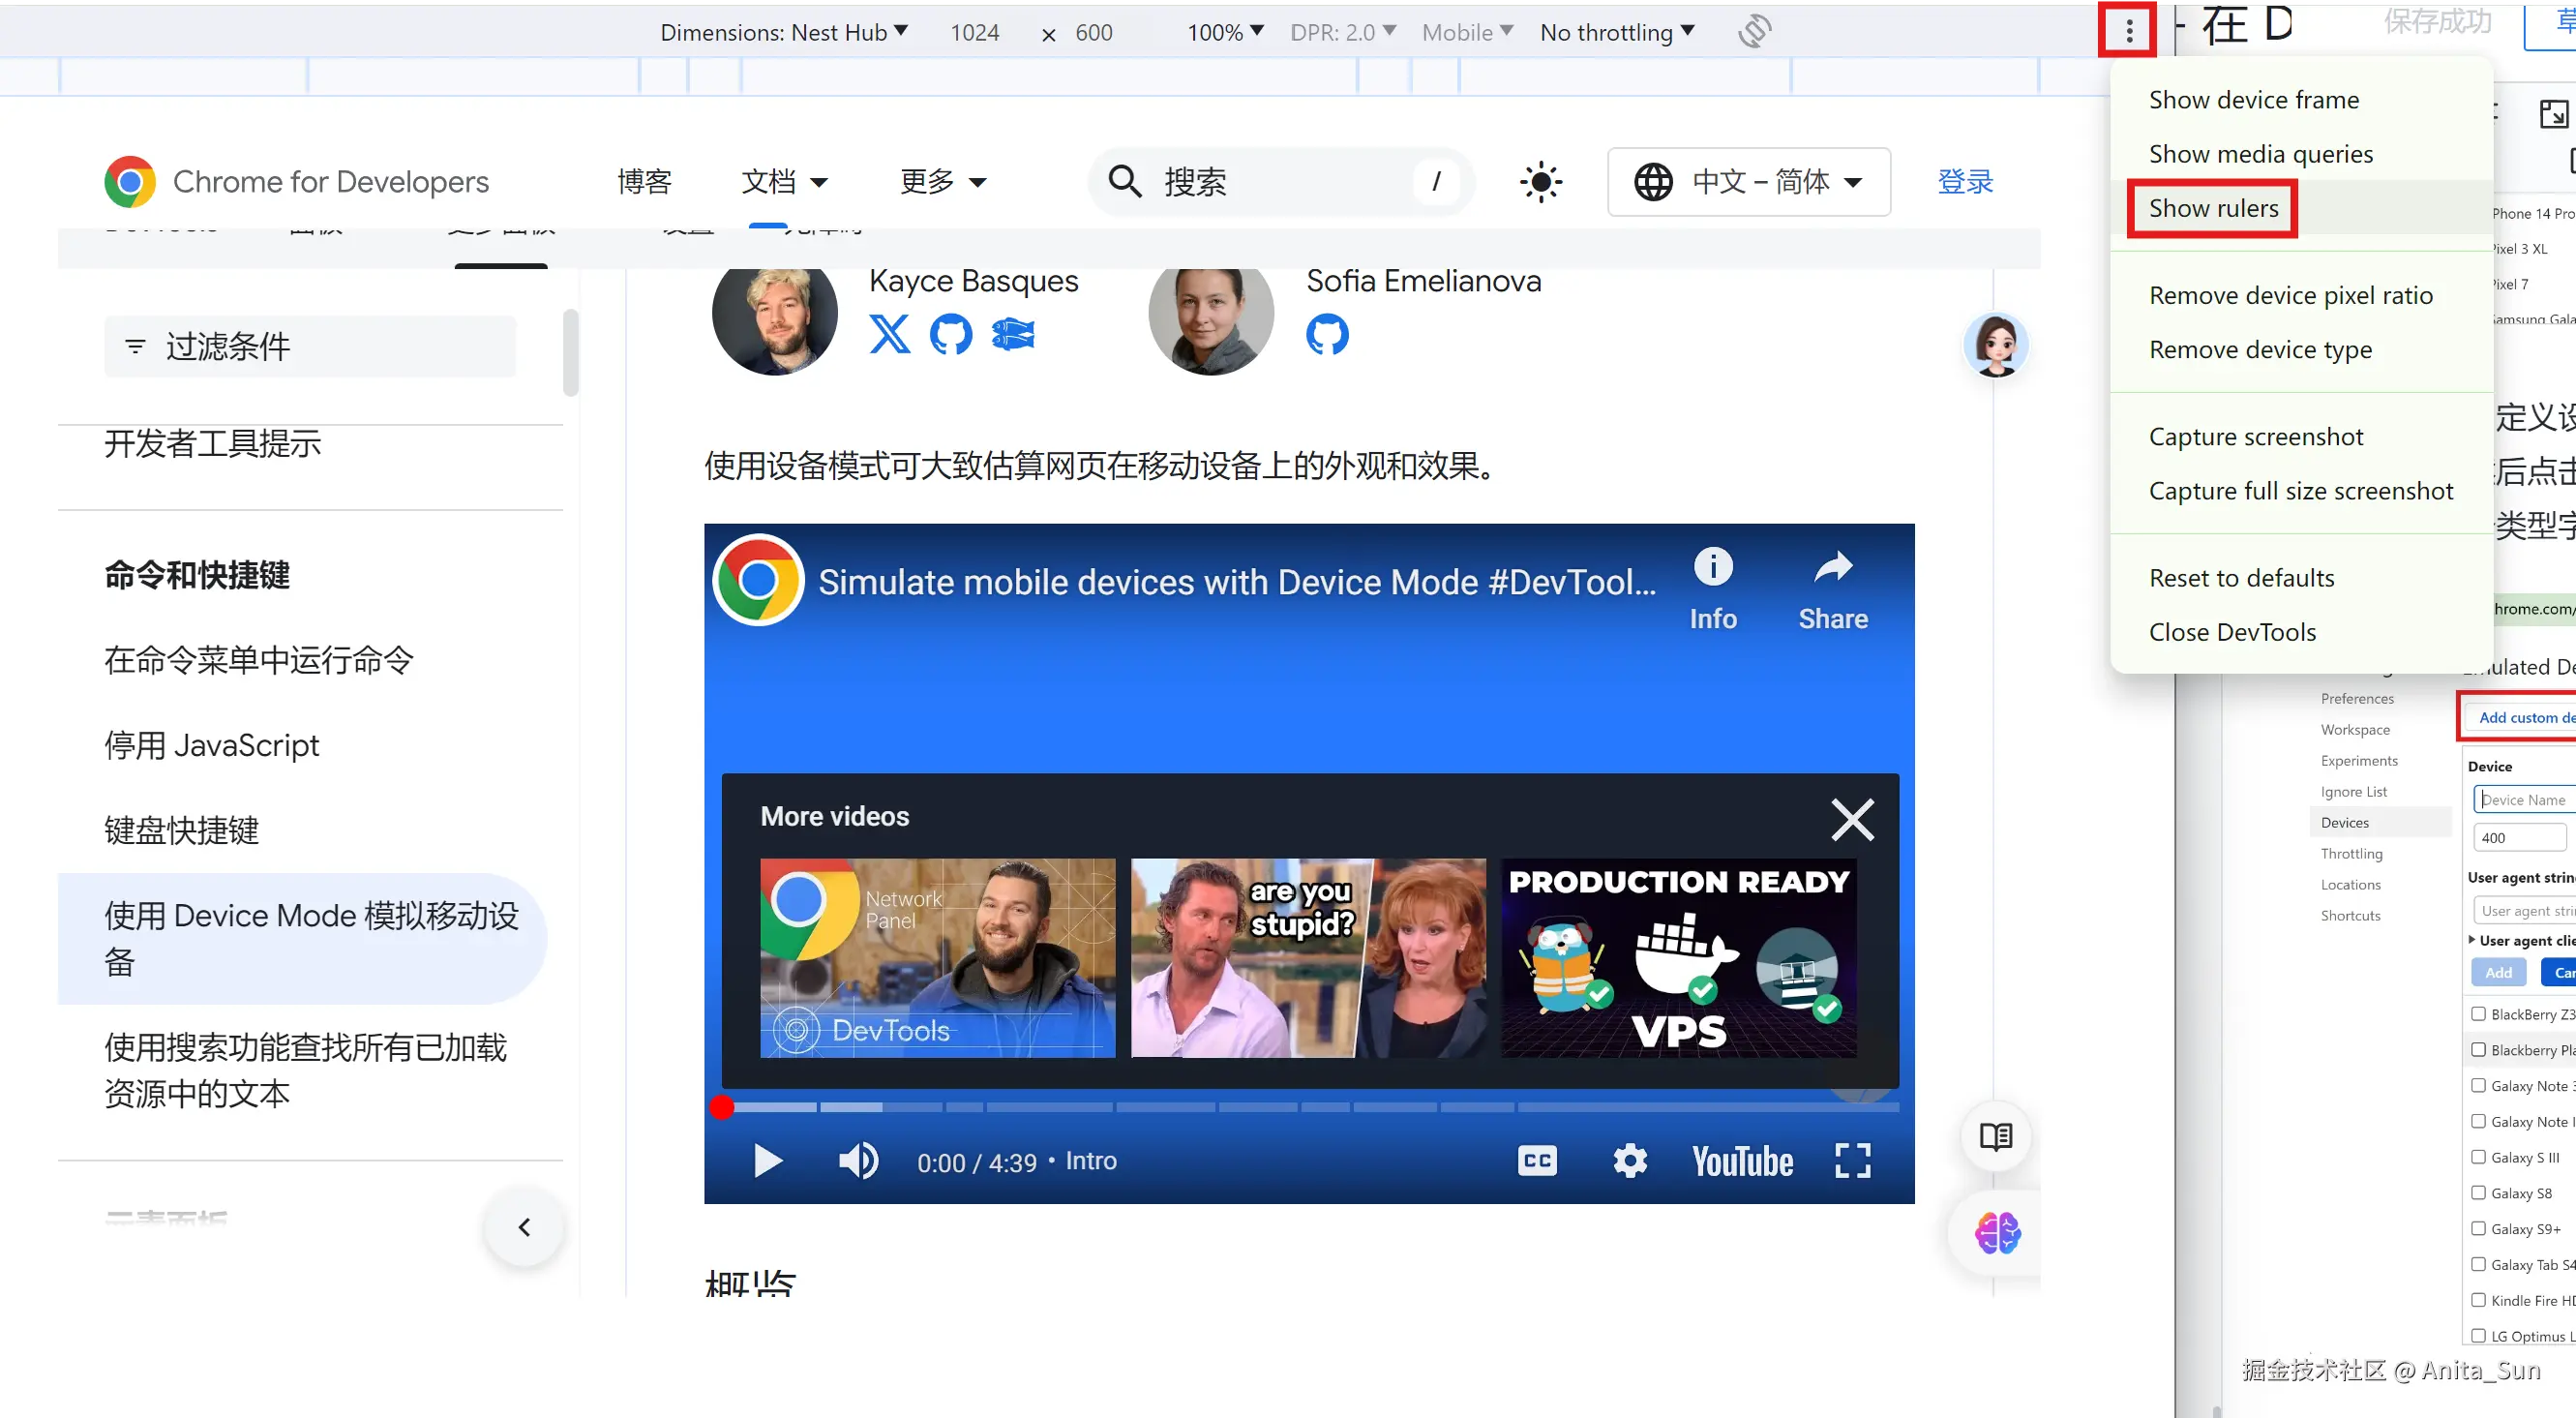Viewport: 2576px width, 1418px height.
Task: Open Sofia Emelianova's GitHub icon
Action: tap(1327, 334)
